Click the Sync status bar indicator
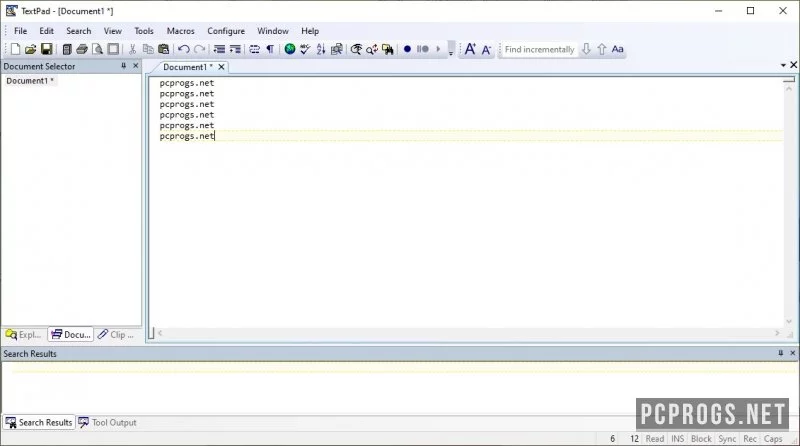800x446 pixels. (727, 439)
